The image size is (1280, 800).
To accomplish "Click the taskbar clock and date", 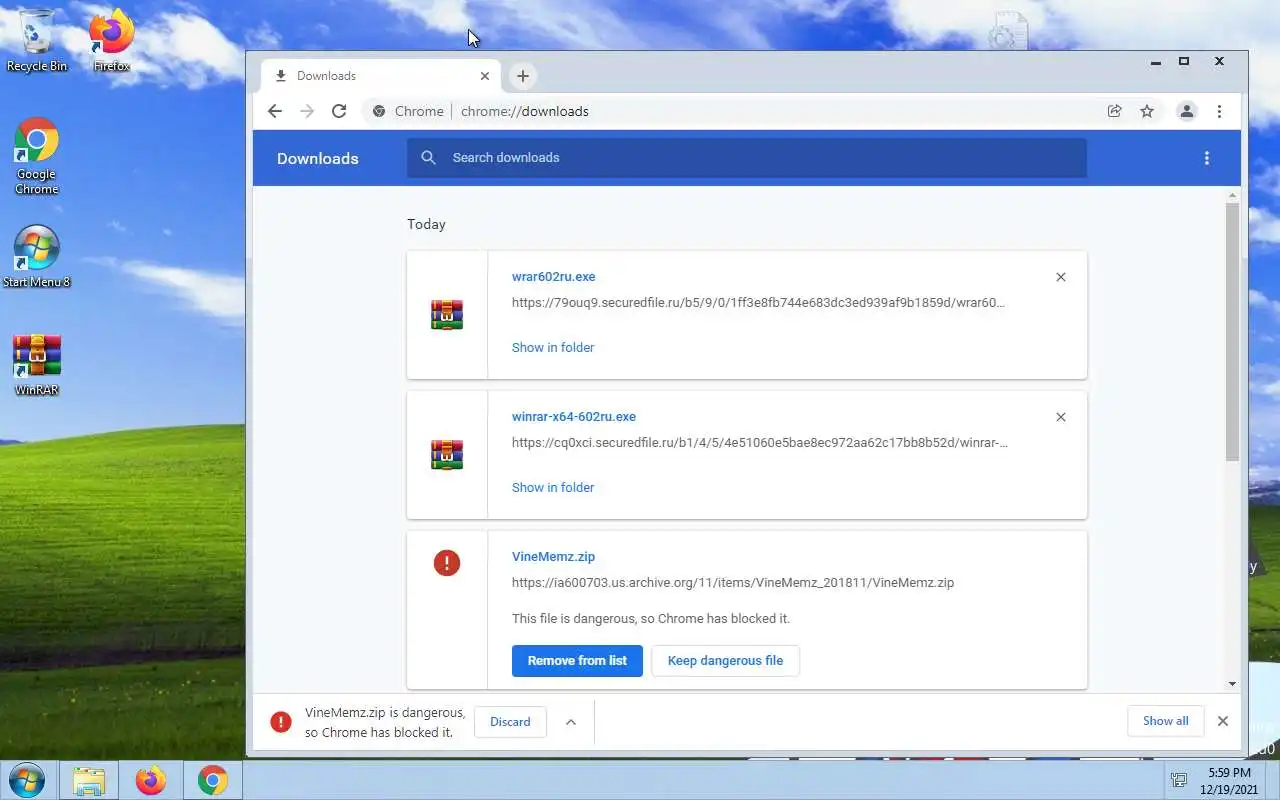I will tap(1229, 781).
